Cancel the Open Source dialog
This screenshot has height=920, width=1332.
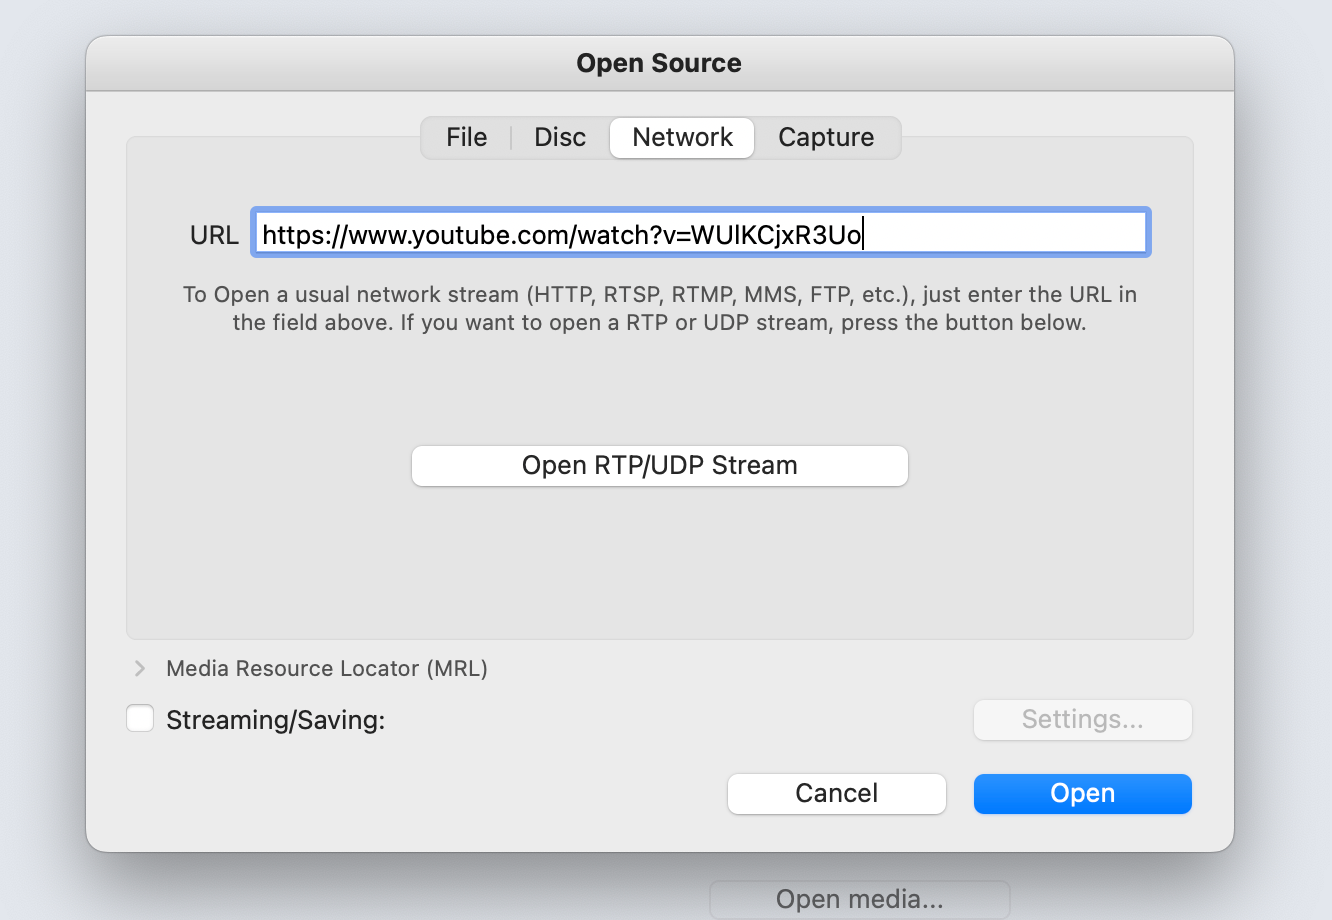[837, 793]
